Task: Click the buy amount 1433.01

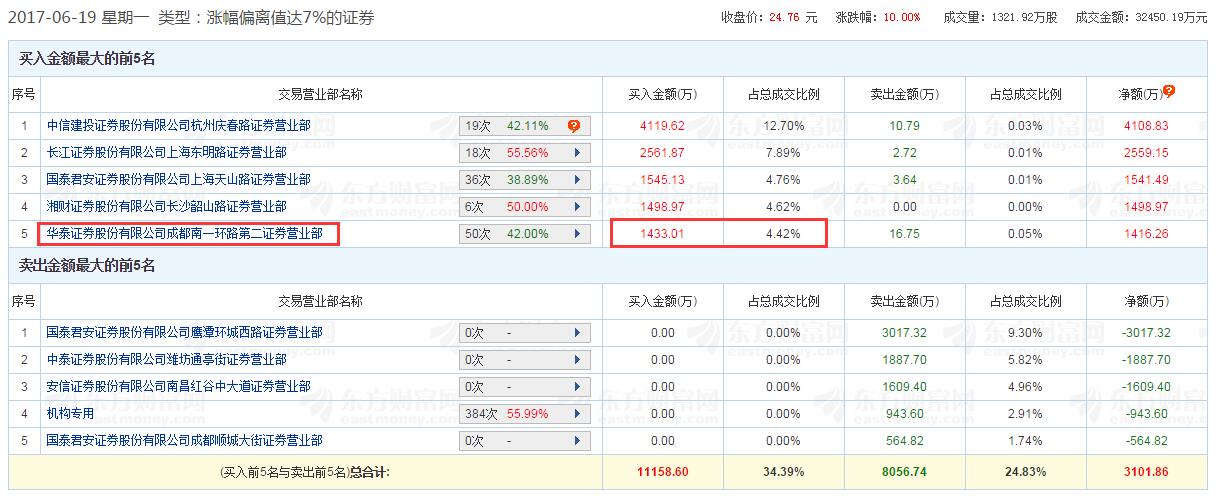Action: click(x=662, y=234)
